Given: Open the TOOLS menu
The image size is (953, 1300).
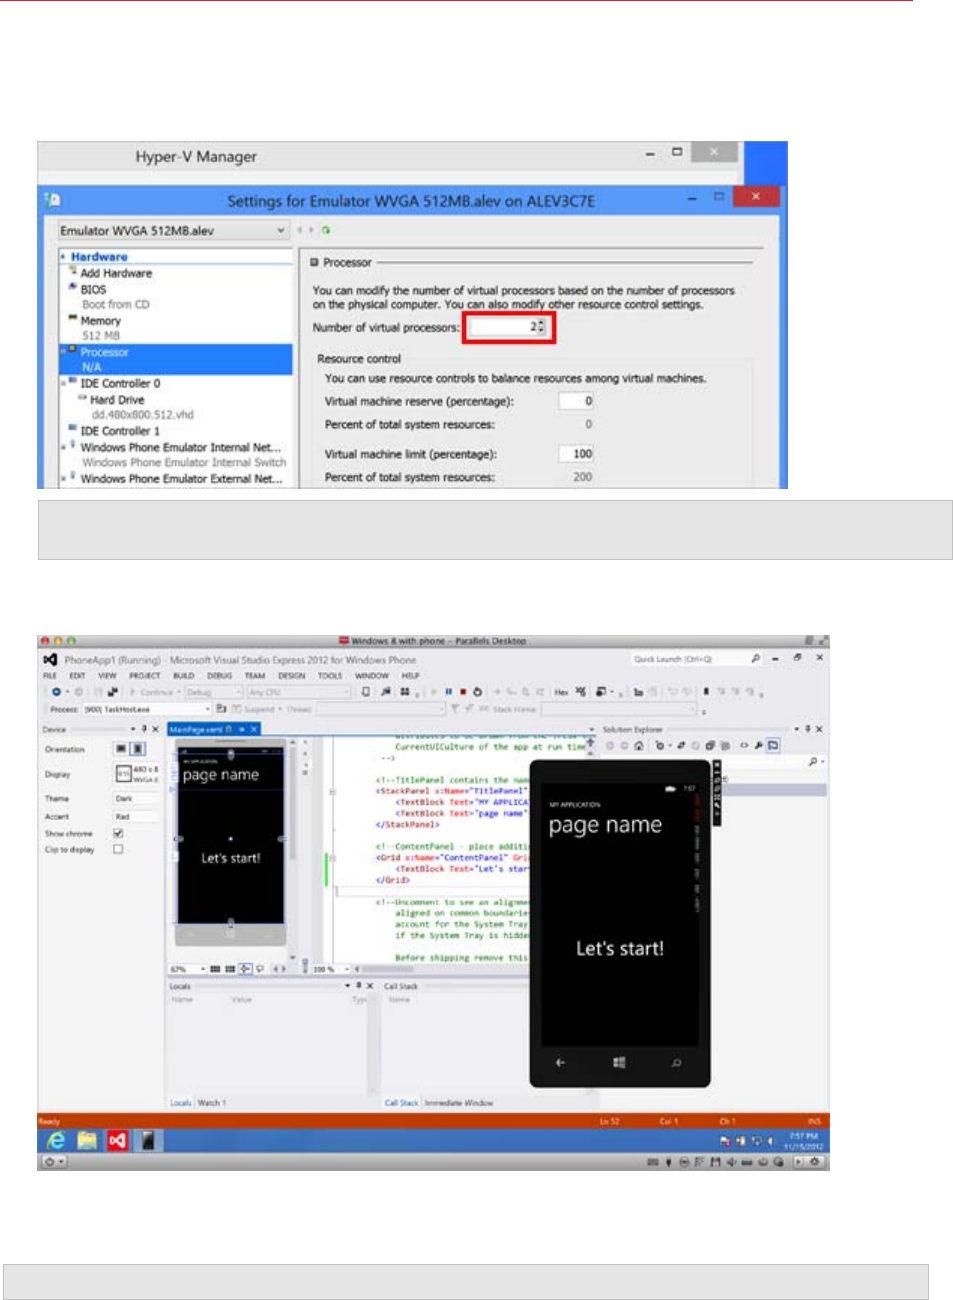Looking at the screenshot, I should 330,676.
